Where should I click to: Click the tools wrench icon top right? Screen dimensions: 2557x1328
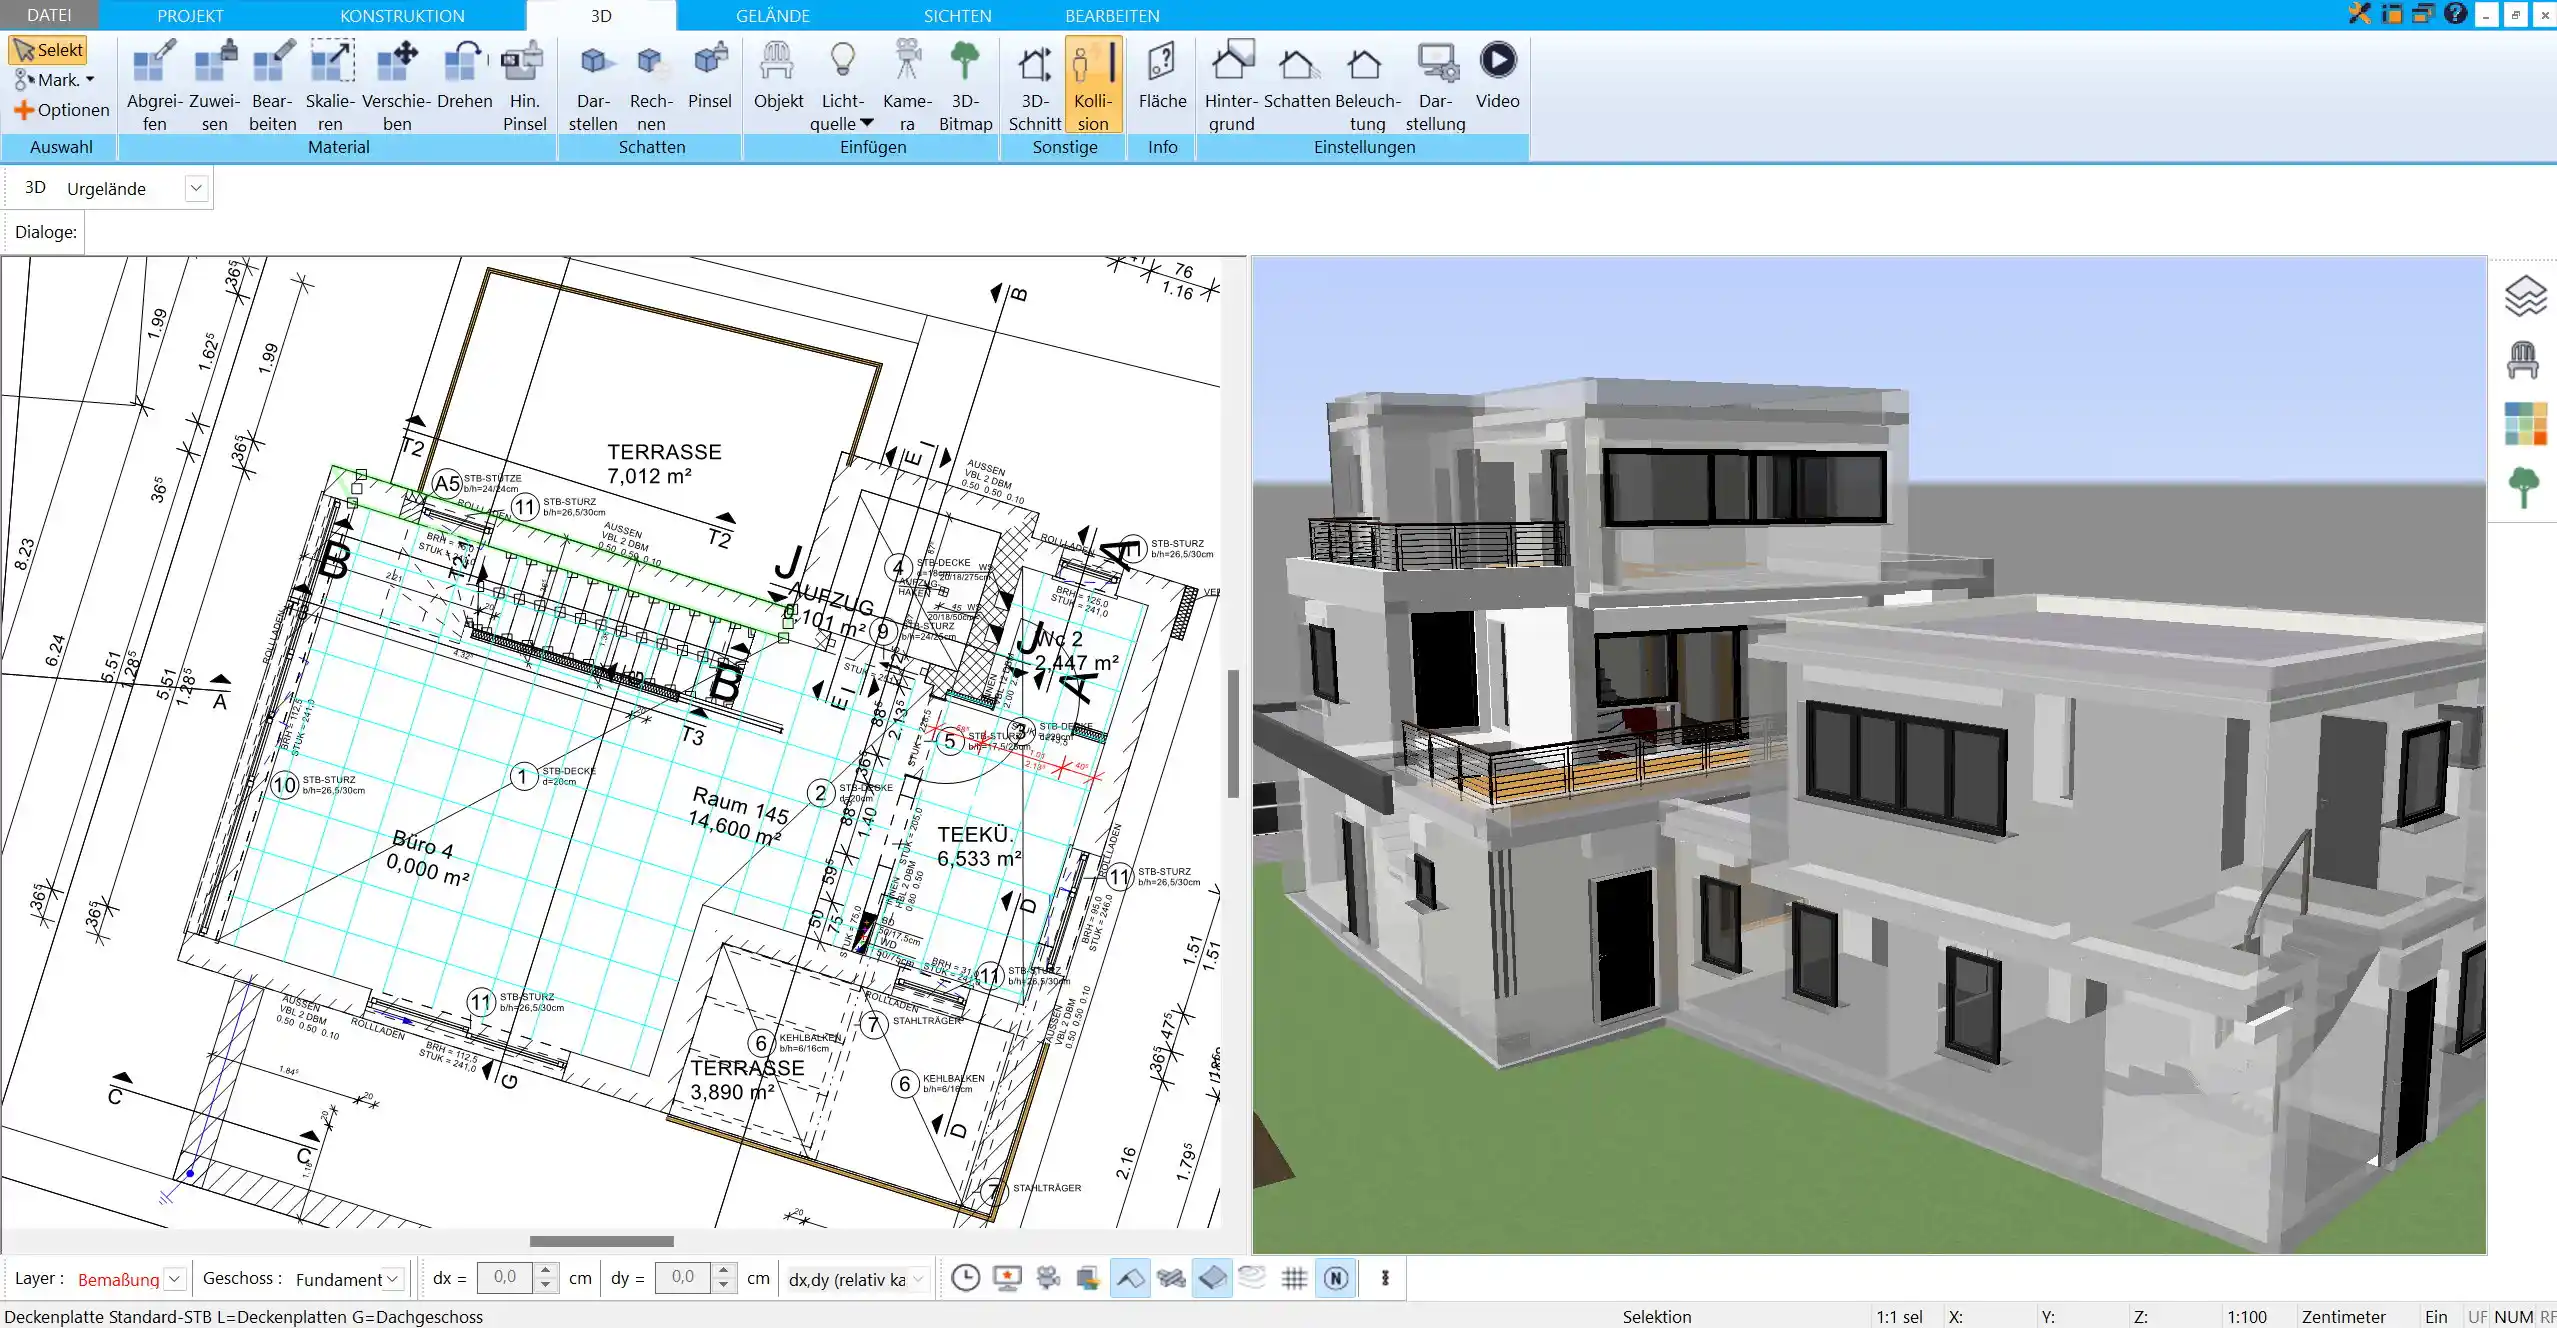pos(2360,14)
